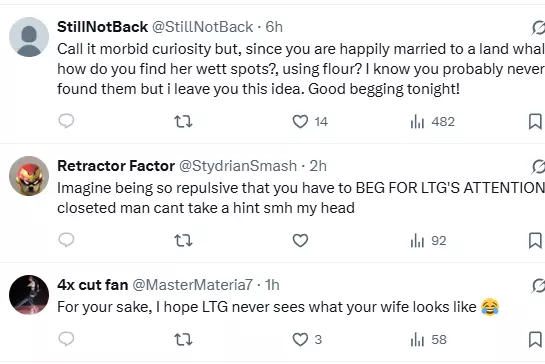
Task: Open Grok icon on StillNotBack's tweet
Action: (538, 28)
